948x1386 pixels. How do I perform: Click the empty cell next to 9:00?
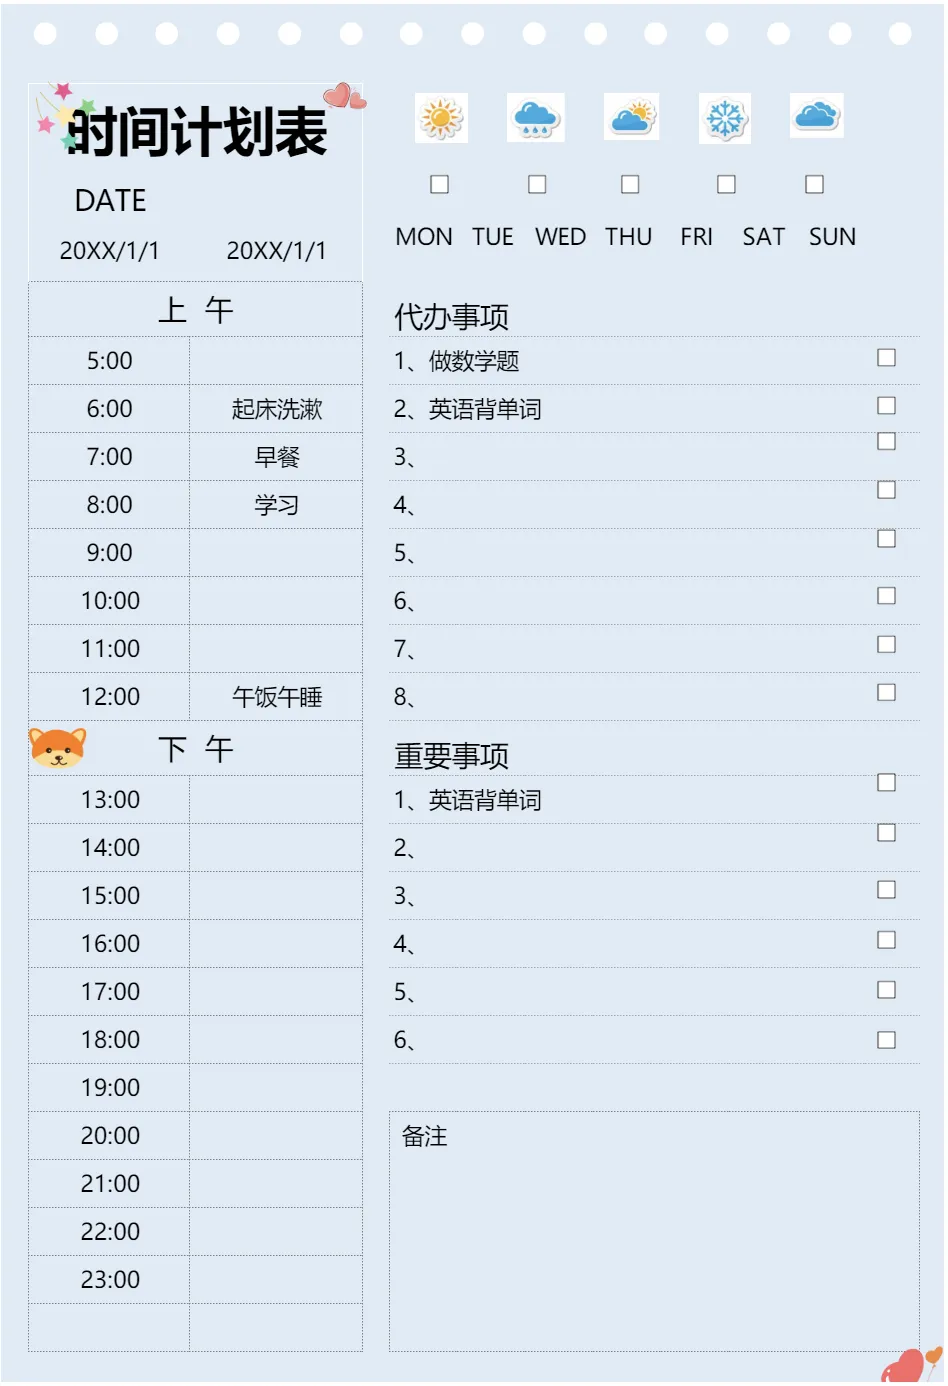tap(276, 553)
